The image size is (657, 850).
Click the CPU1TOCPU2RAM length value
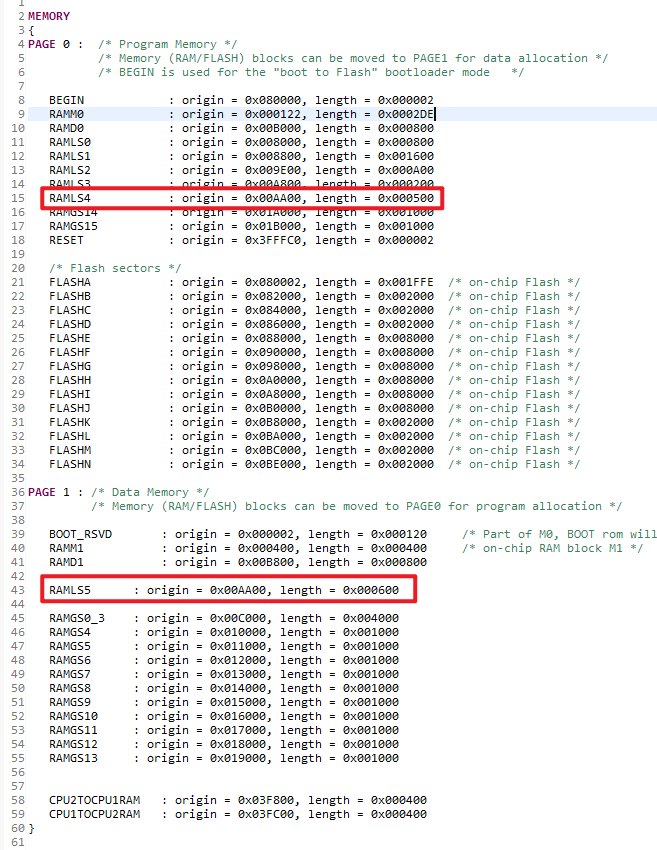(x=399, y=814)
